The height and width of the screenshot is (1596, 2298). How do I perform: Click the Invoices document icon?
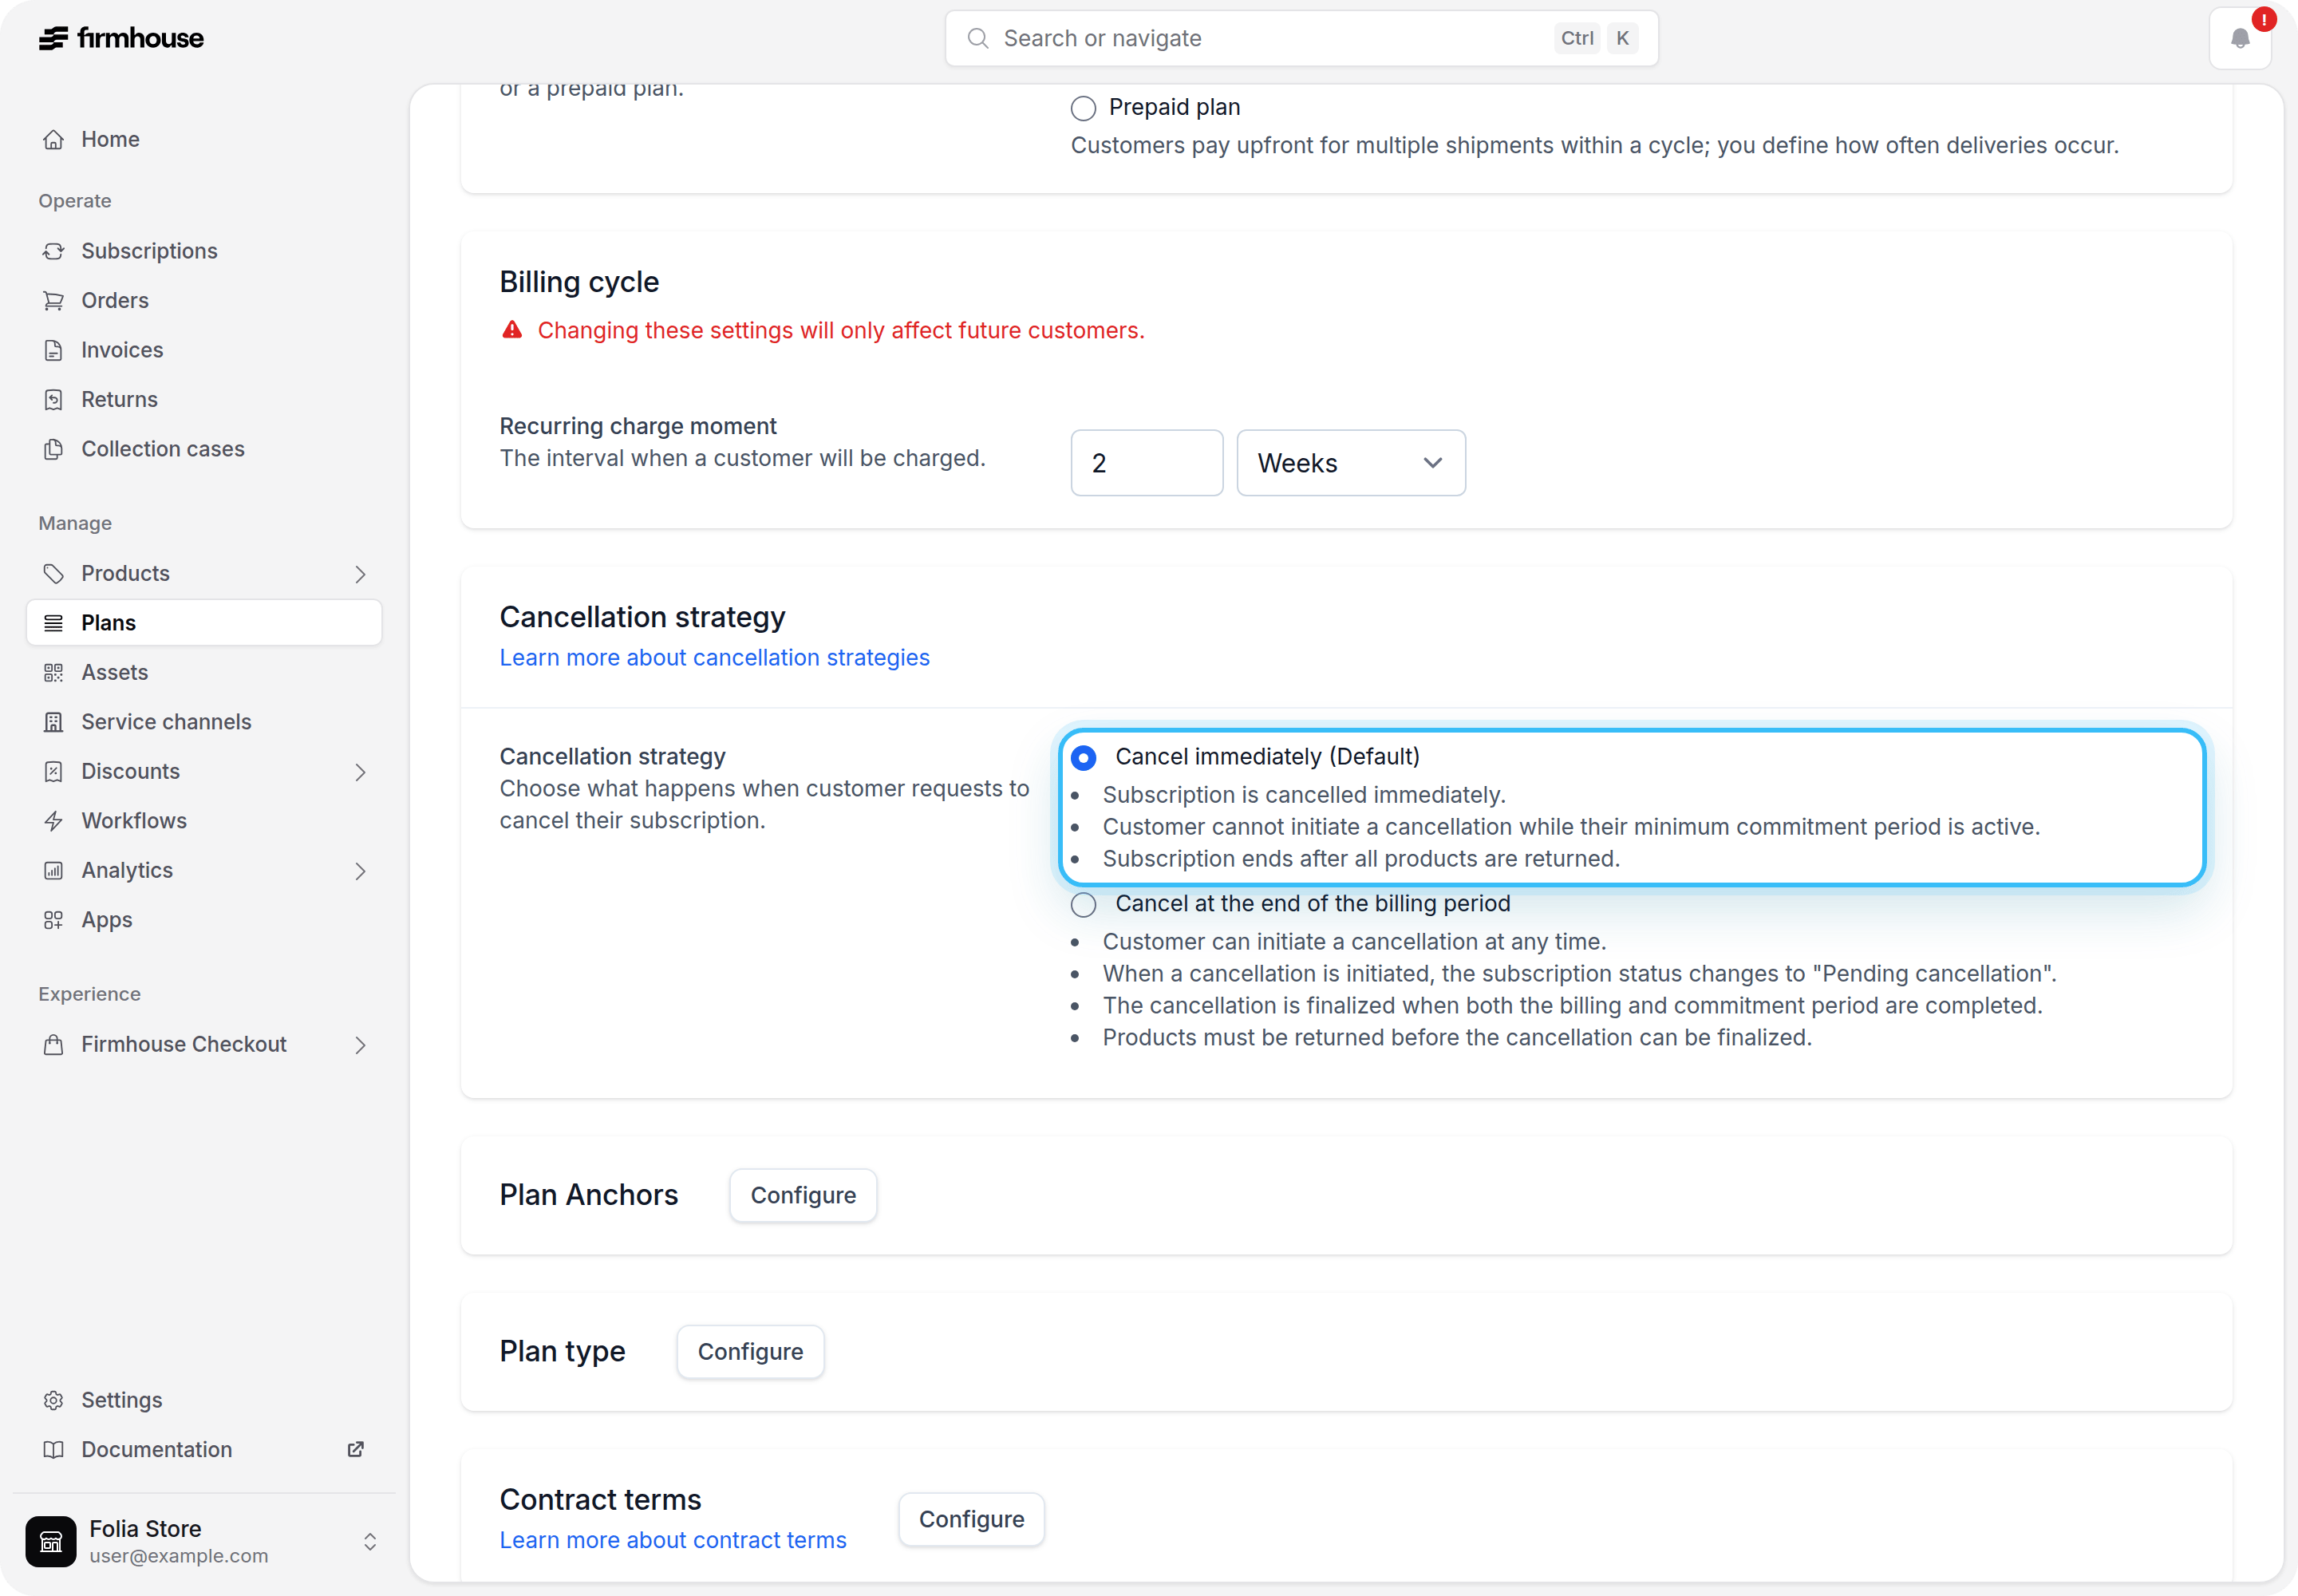[54, 350]
